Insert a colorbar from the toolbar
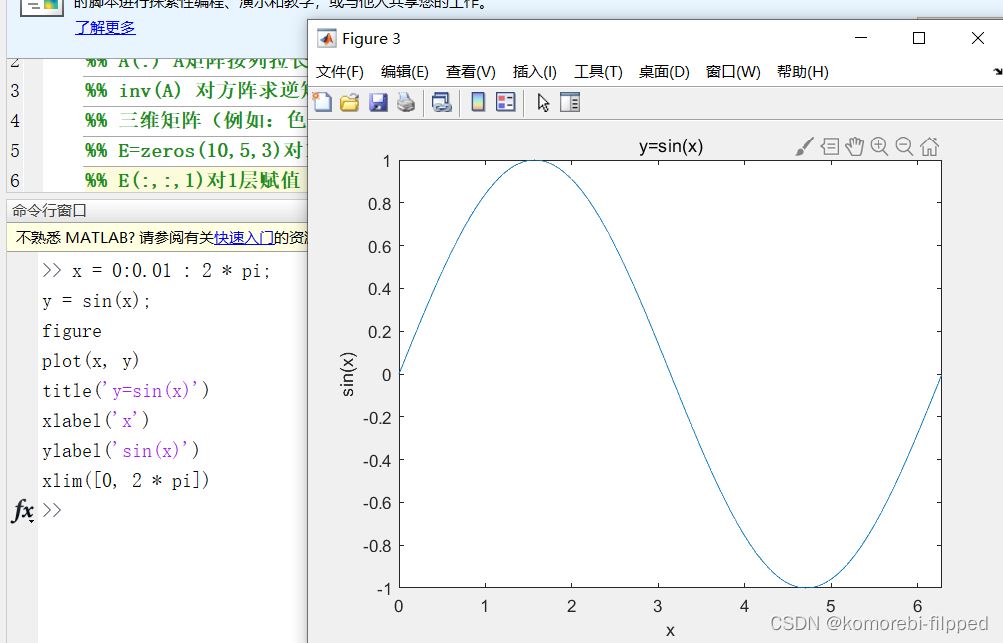 478,102
